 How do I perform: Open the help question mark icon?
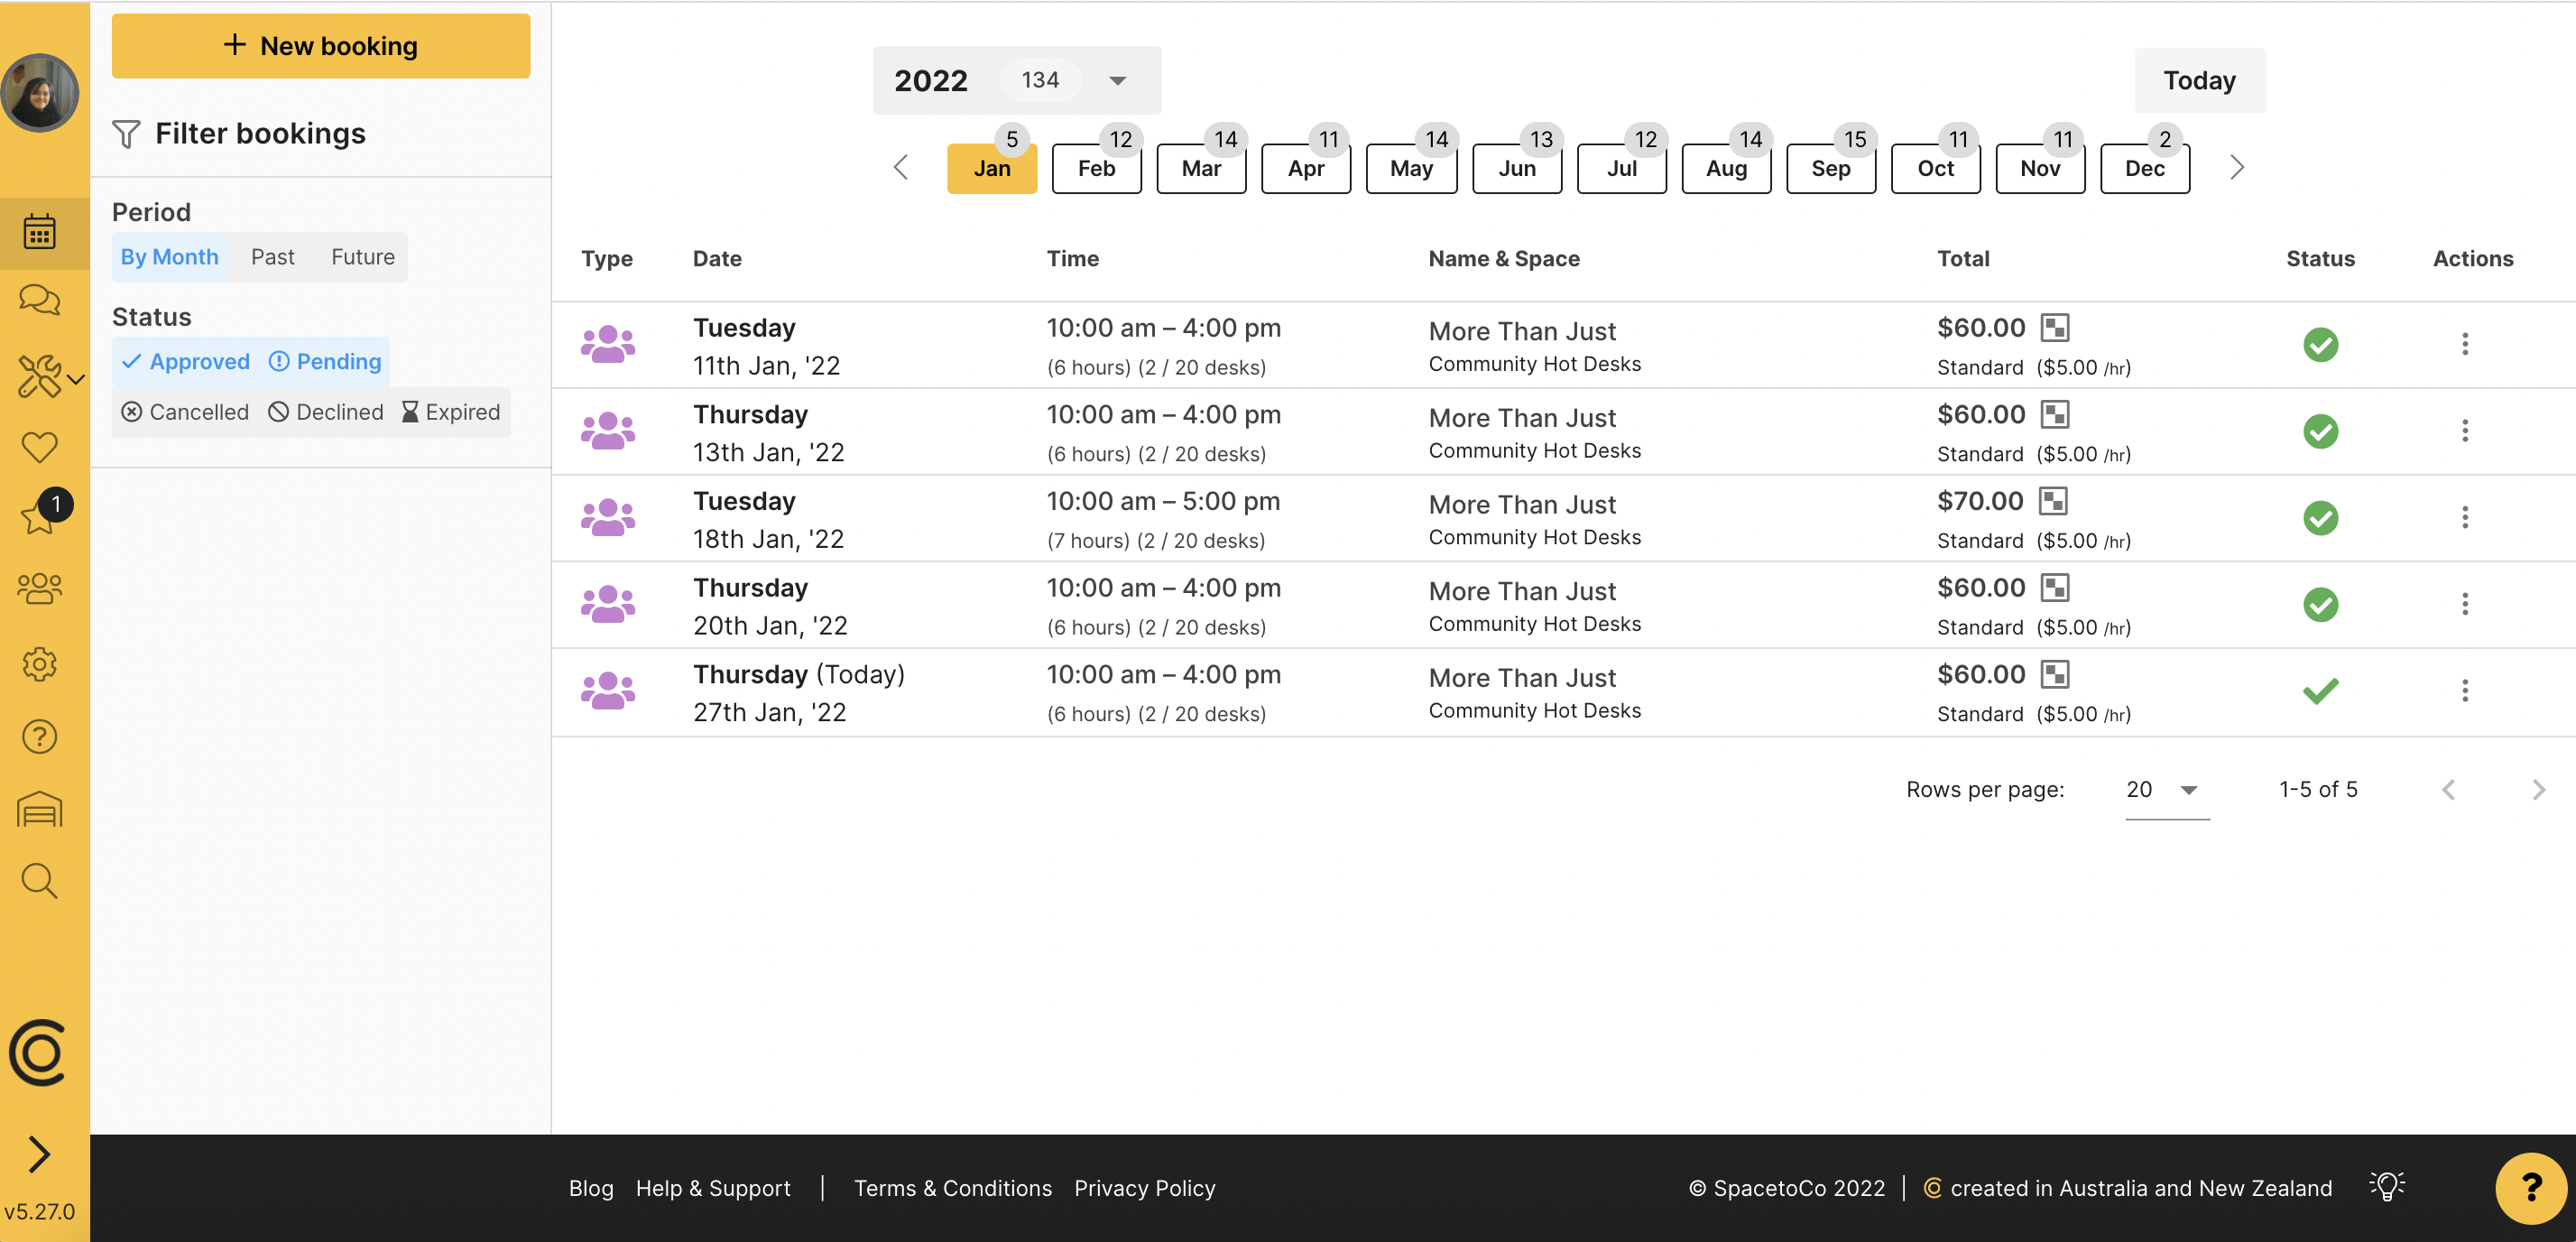(40, 737)
